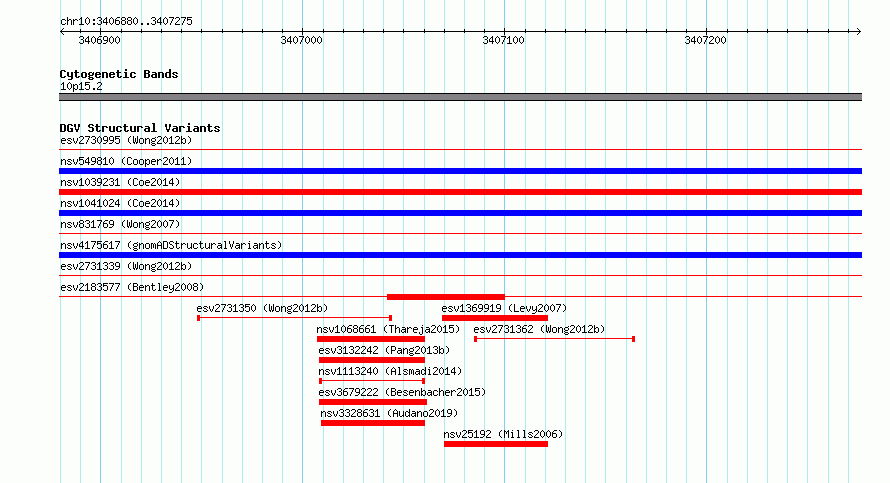Click the esv3679222 (Besenbacher2015) label
Image resolution: width=890 pixels, height=483 pixels.
click(402, 392)
